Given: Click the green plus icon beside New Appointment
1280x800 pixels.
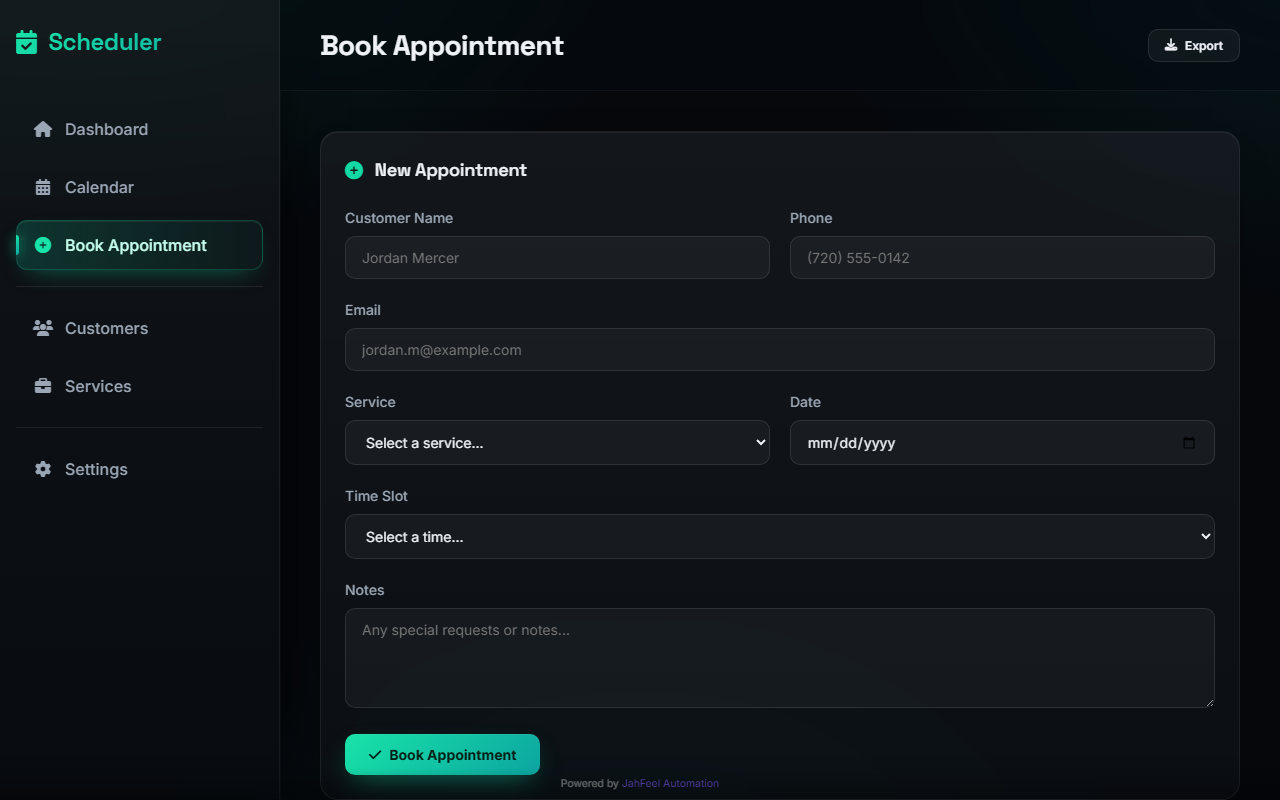Looking at the screenshot, I should pos(354,170).
